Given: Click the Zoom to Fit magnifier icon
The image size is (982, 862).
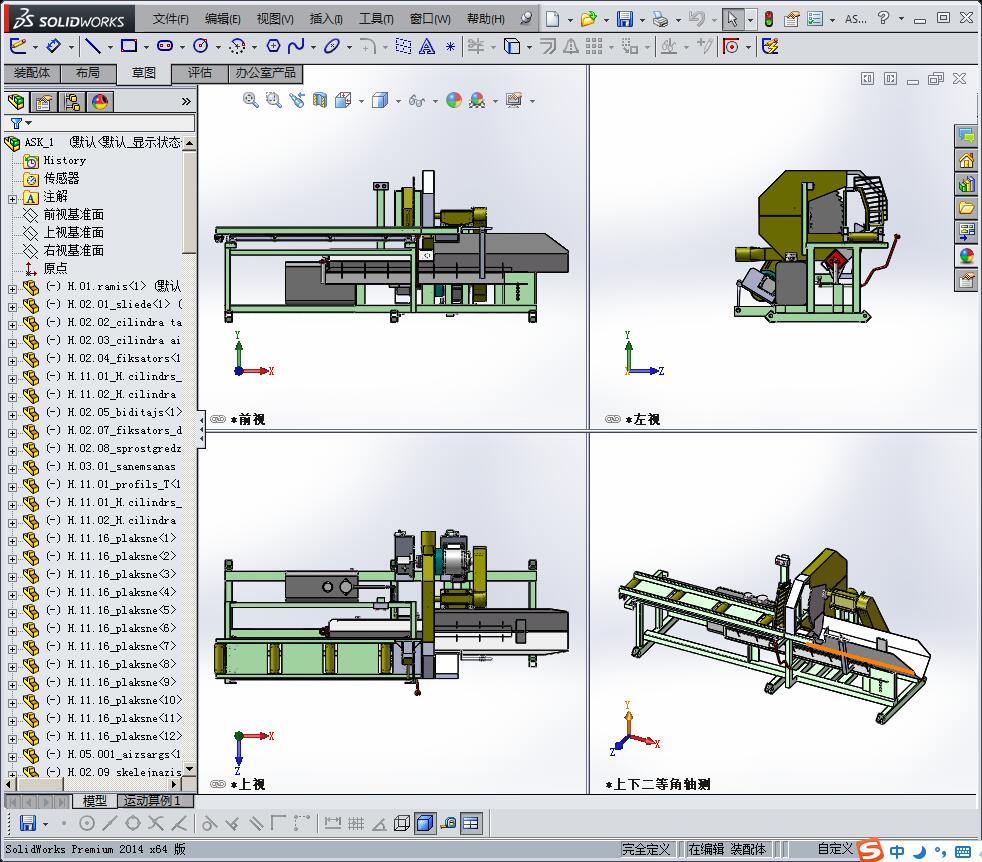Looking at the screenshot, I should tap(251, 100).
